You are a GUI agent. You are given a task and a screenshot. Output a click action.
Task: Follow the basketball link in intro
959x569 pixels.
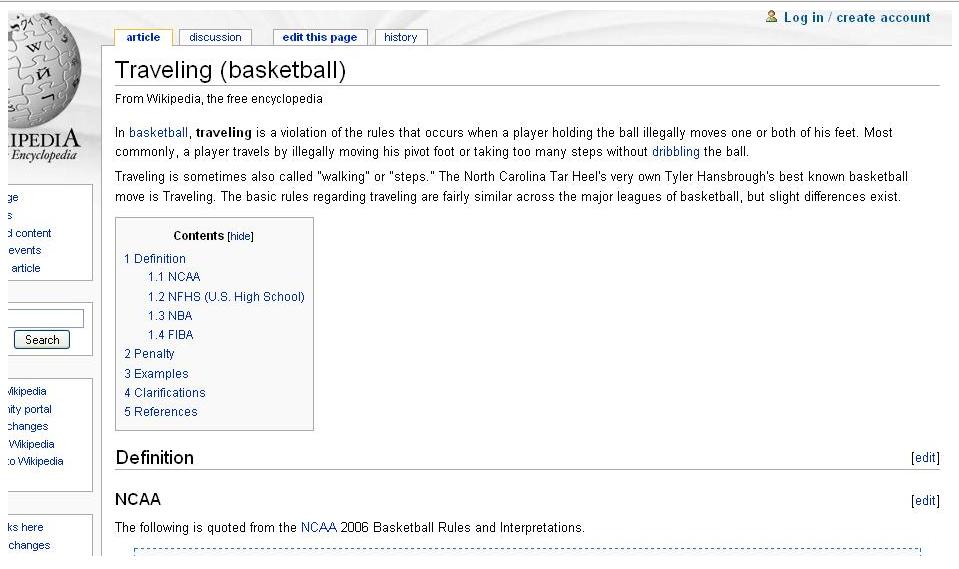coord(158,133)
